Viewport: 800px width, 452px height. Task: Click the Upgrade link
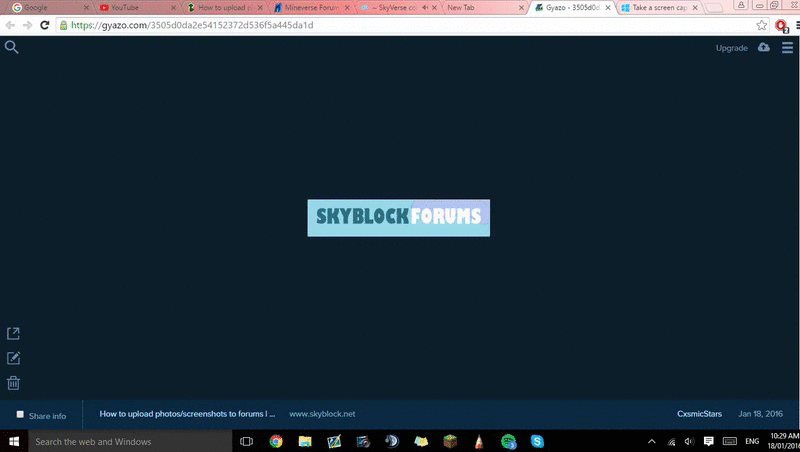pos(731,48)
